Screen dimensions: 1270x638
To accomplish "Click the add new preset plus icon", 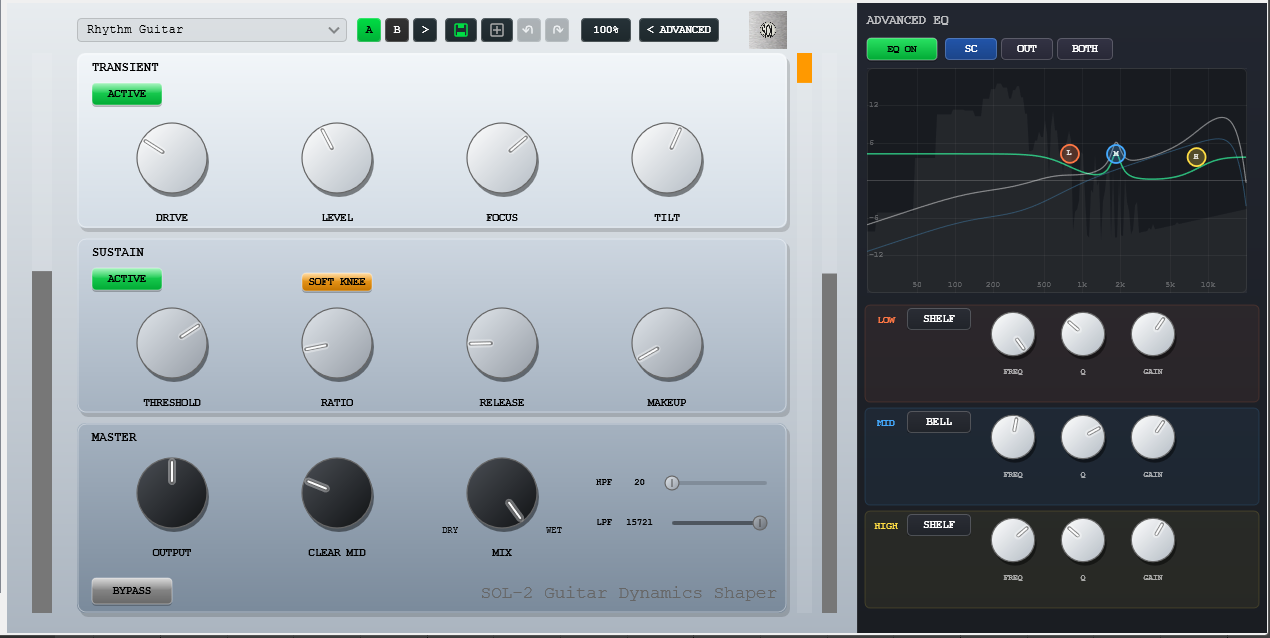I will point(496,30).
